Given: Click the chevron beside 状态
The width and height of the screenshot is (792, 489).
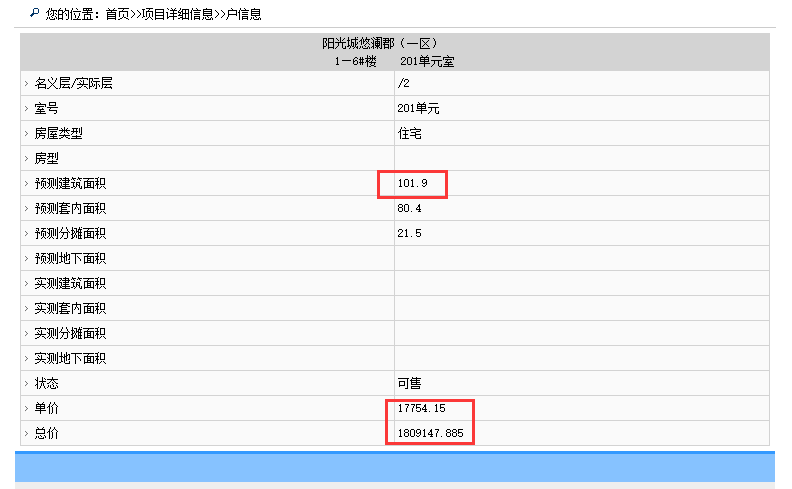Looking at the screenshot, I should 26,383.
